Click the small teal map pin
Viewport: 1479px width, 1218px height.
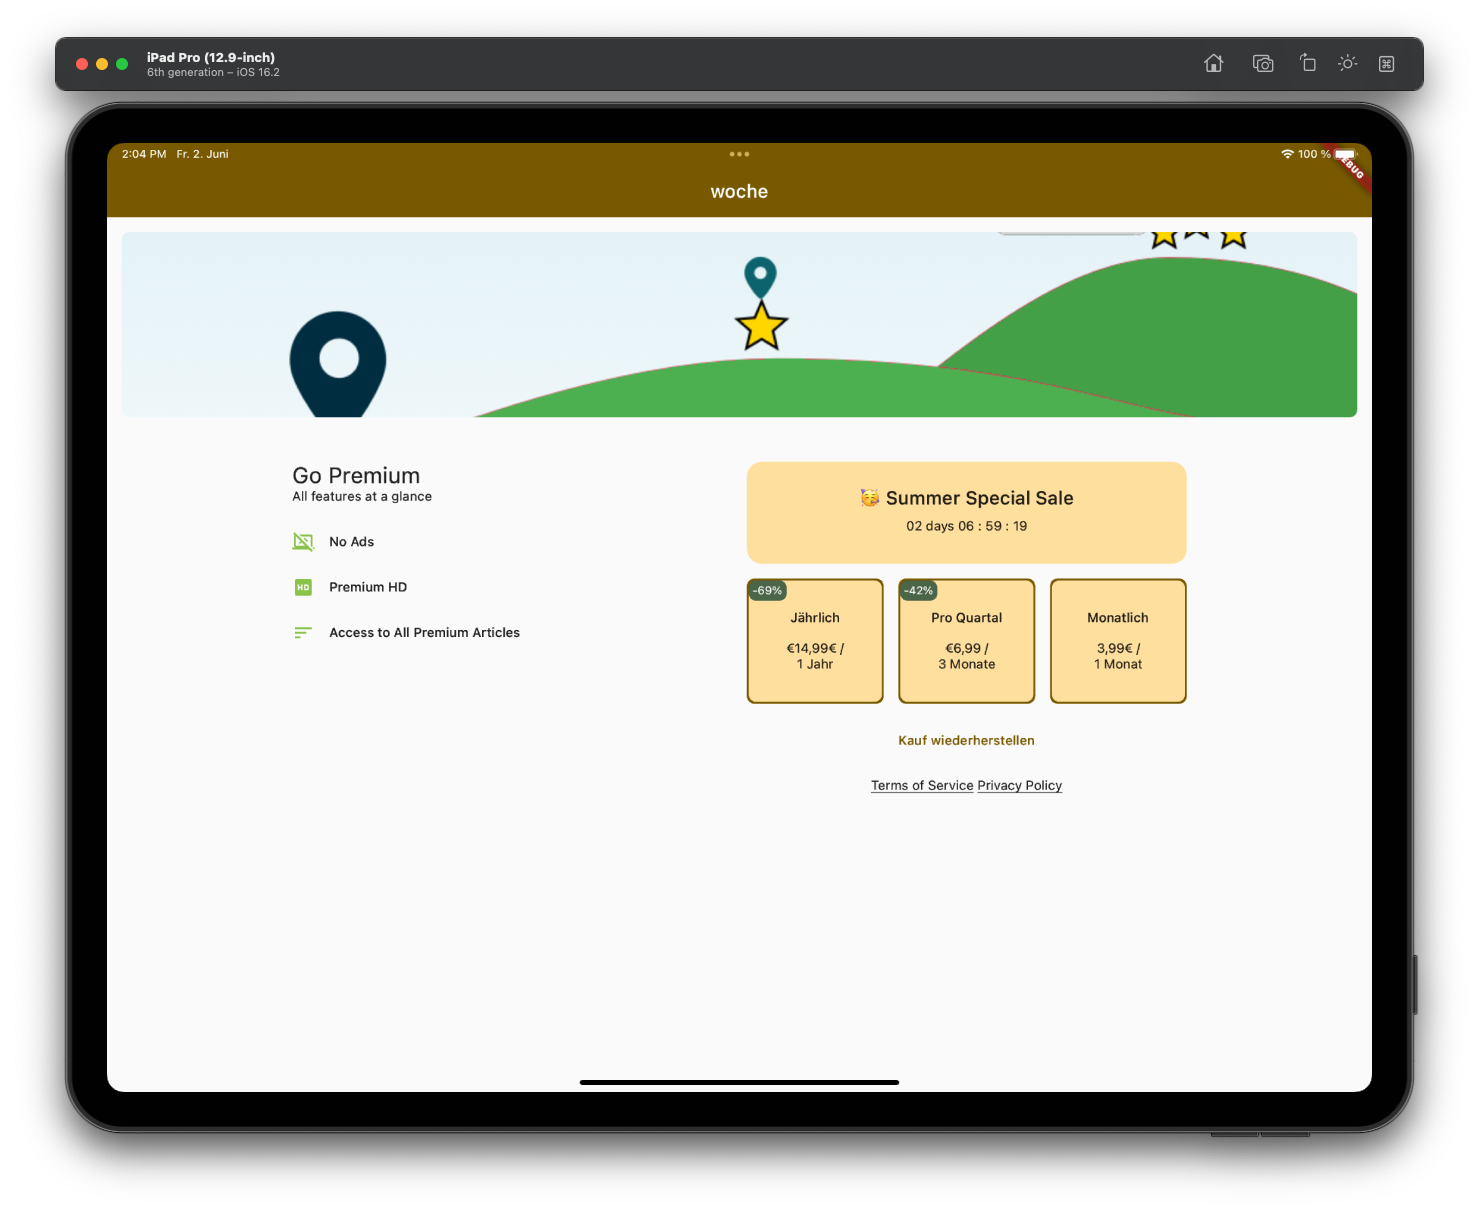(x=760, y=278)
